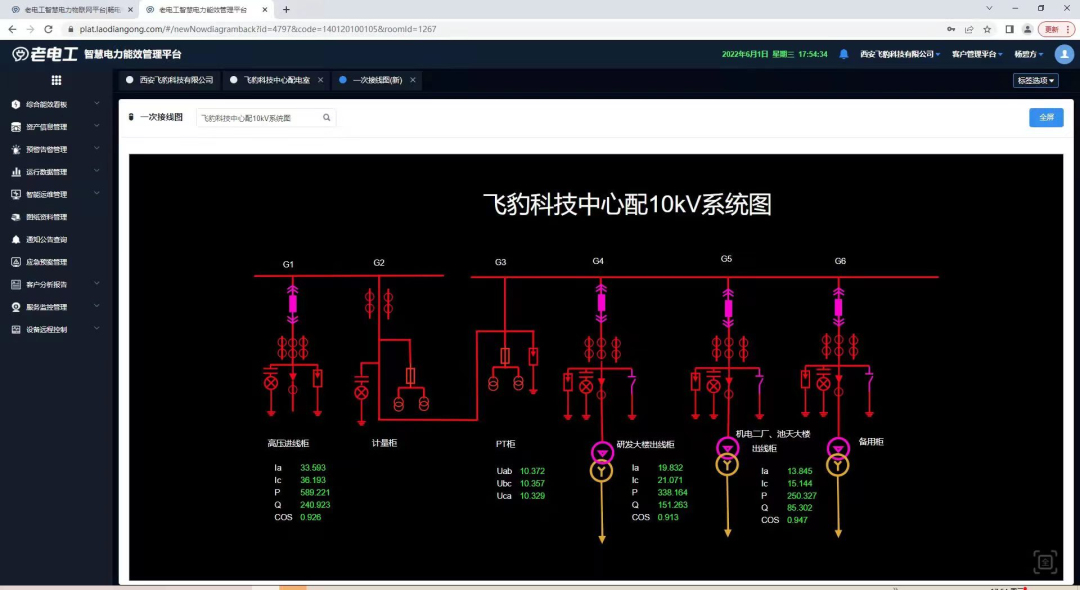Click the password key icon in address bar

point(951,29)
